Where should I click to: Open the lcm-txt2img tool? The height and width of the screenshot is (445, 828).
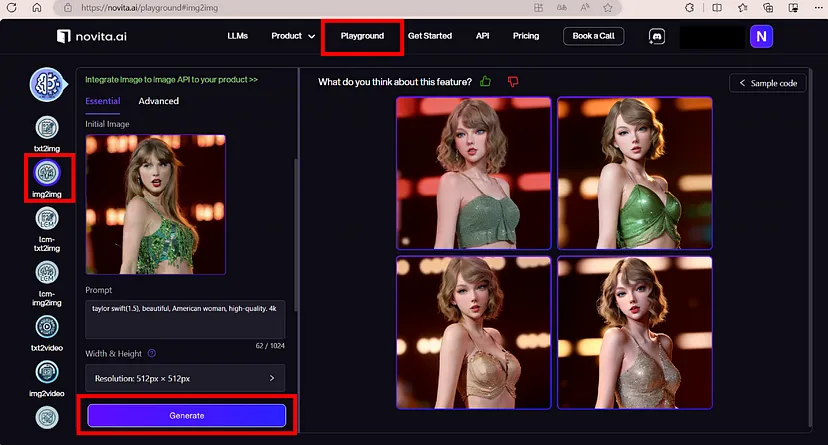coord(47,219)
